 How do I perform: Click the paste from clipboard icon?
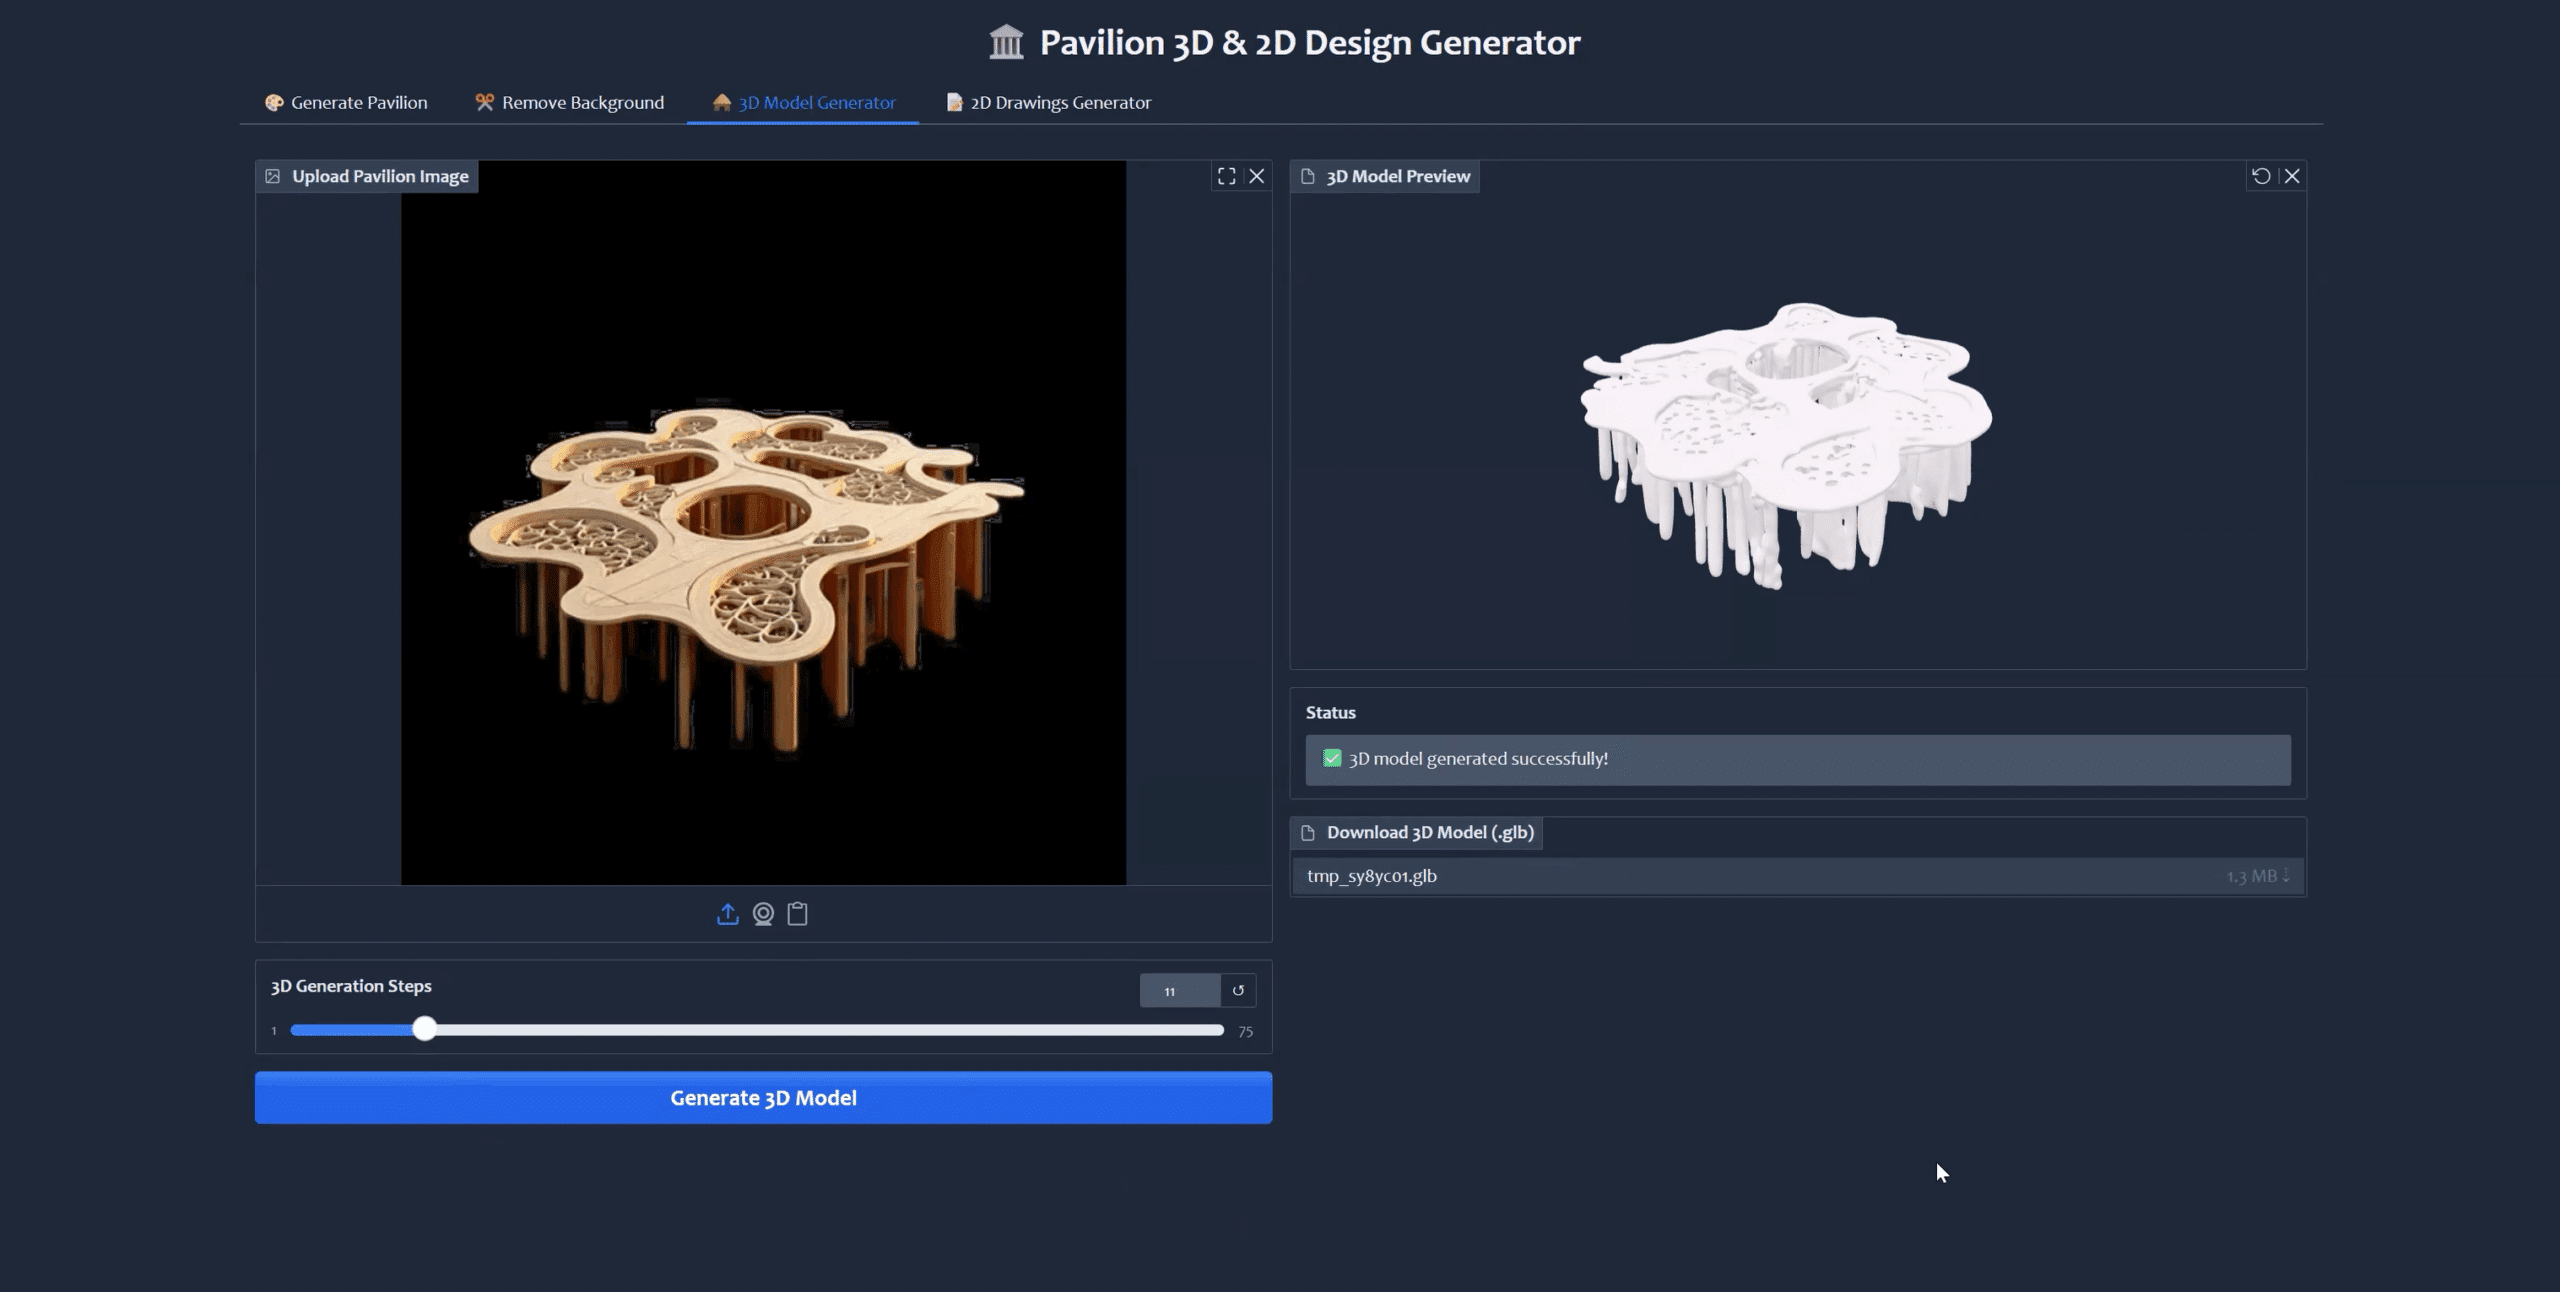pos(797,914)
